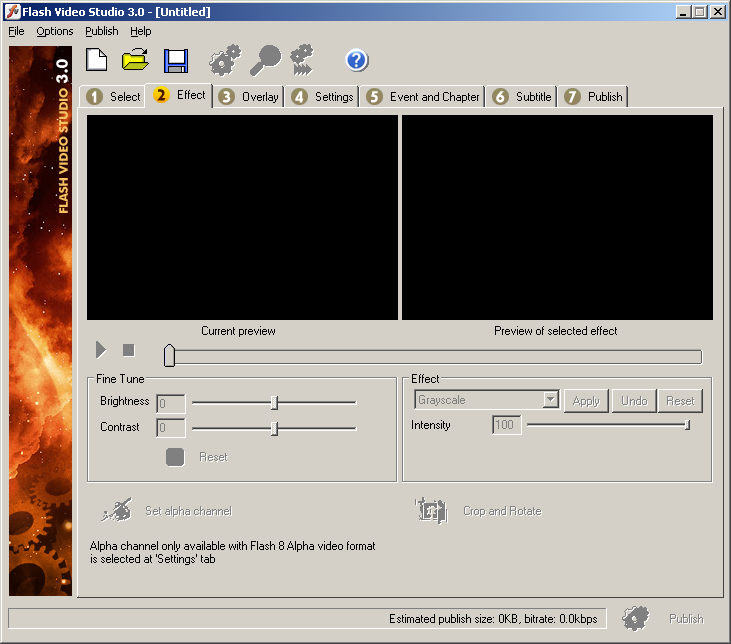731x644 pixels.
Task: Minimize the Flash Video Studio window
Action: 683,12
